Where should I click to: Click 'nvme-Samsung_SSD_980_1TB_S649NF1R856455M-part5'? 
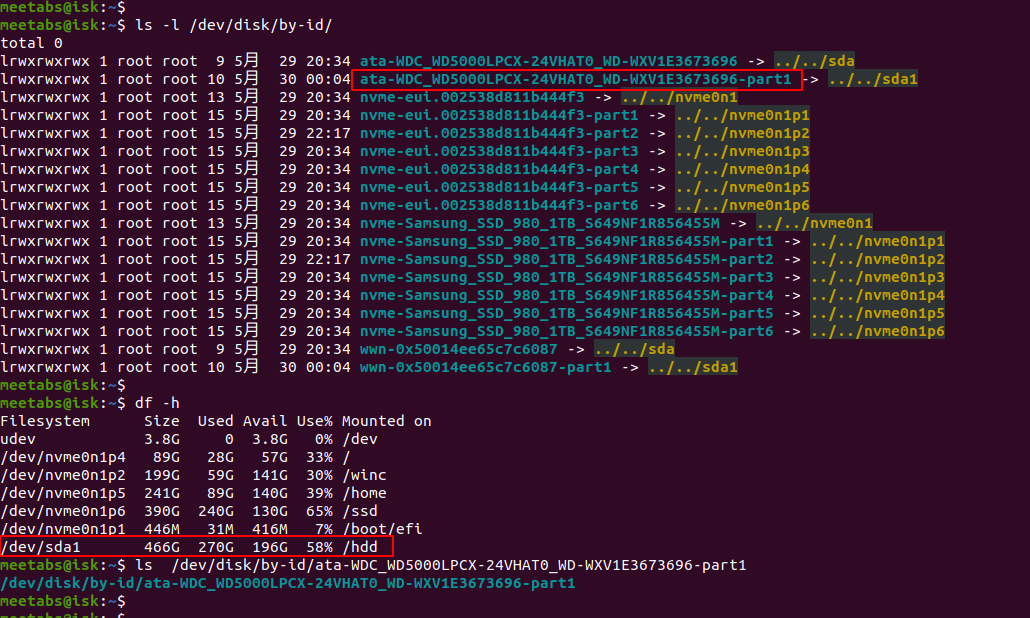[566, 313]
